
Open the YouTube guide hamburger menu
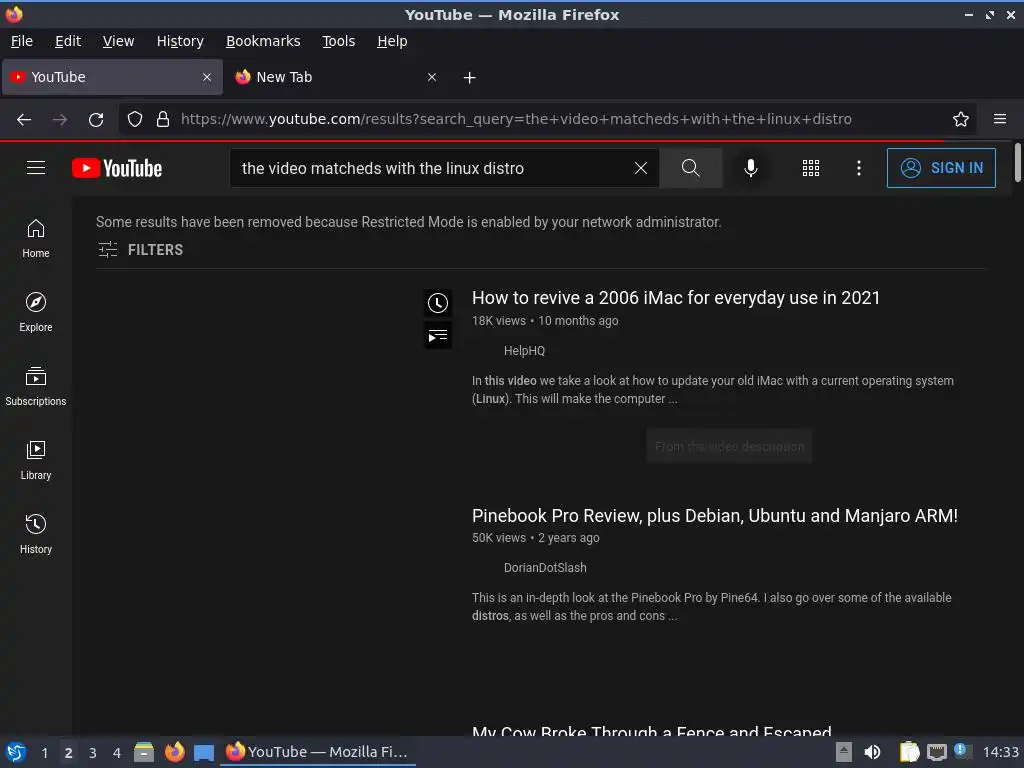tap(36, 168)
